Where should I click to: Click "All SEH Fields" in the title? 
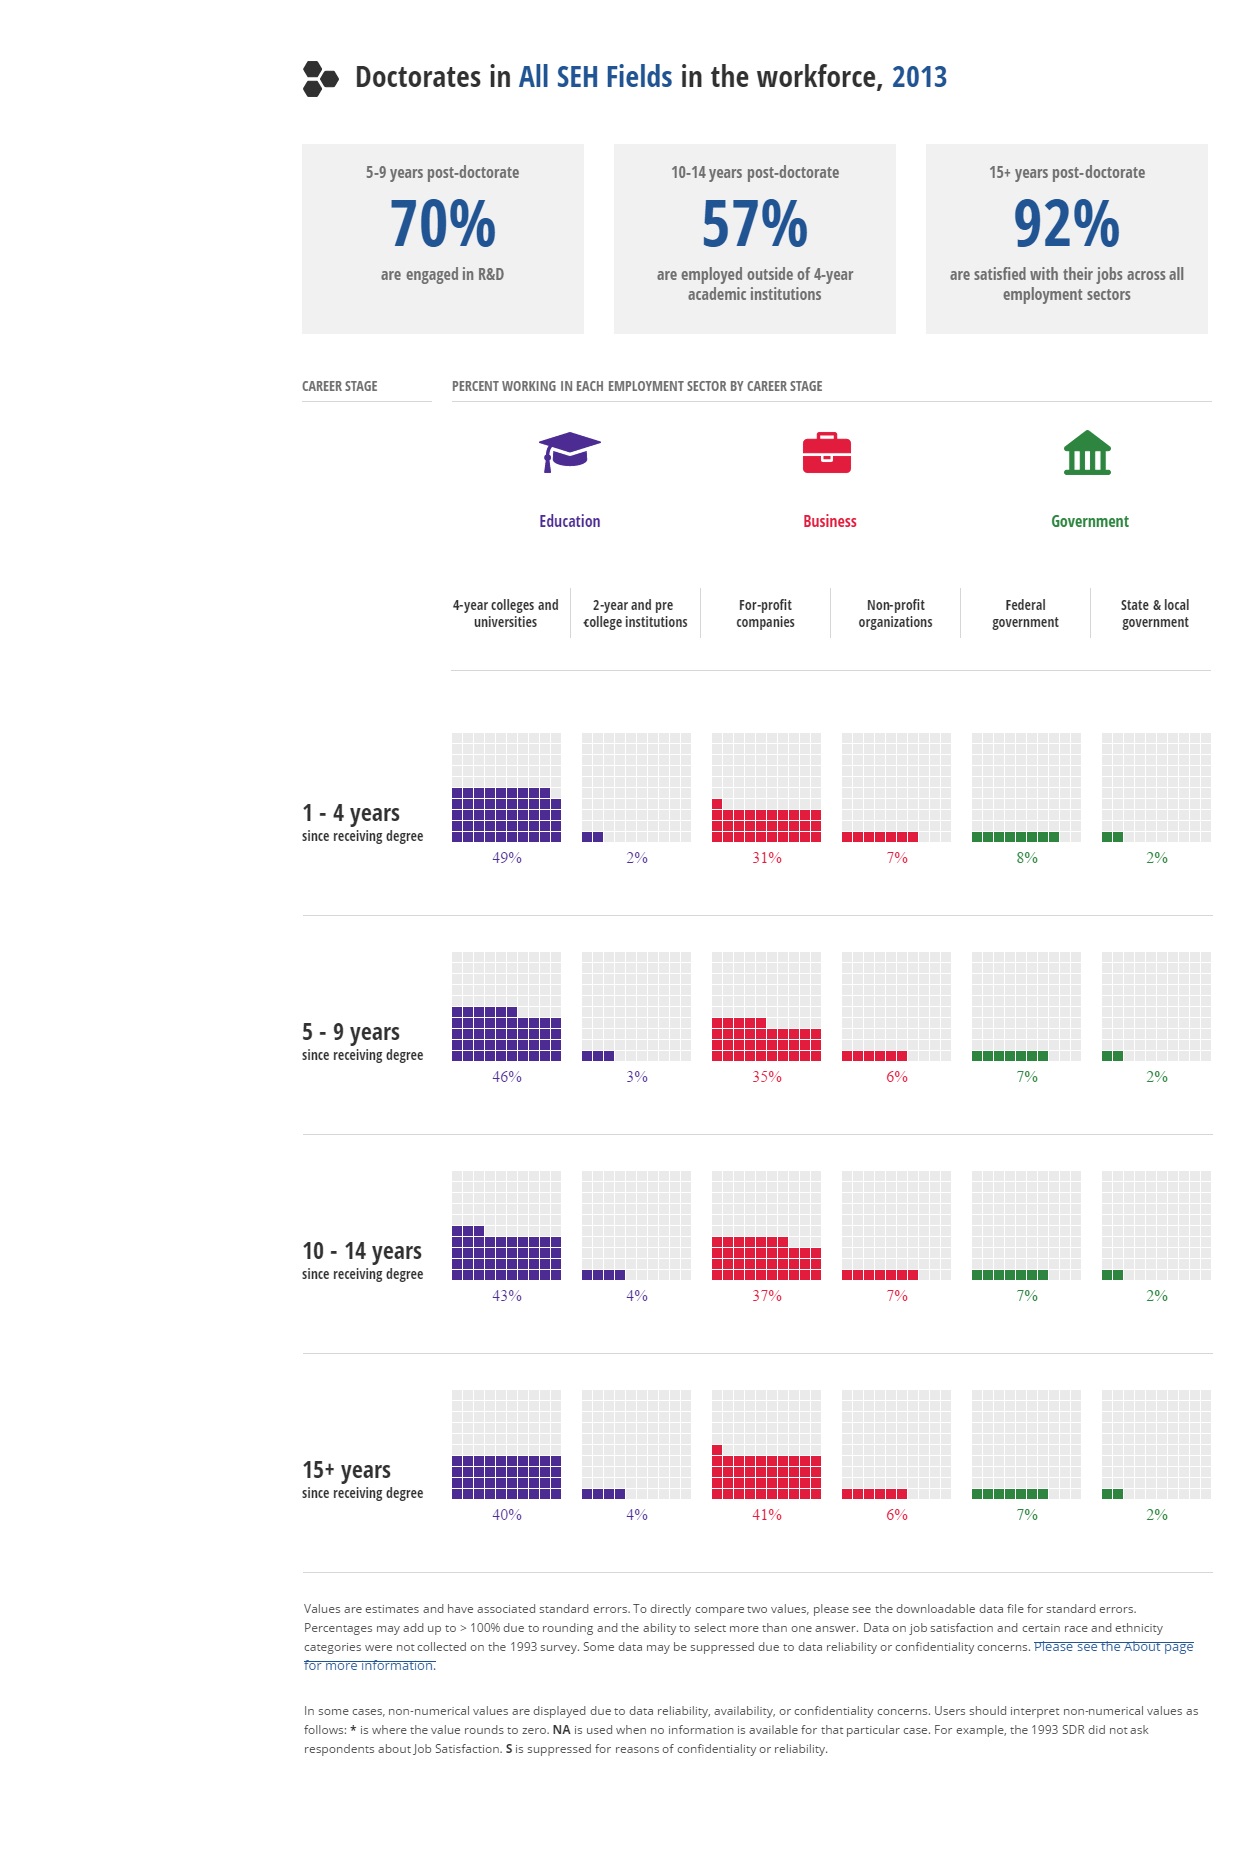click(595, 77)
